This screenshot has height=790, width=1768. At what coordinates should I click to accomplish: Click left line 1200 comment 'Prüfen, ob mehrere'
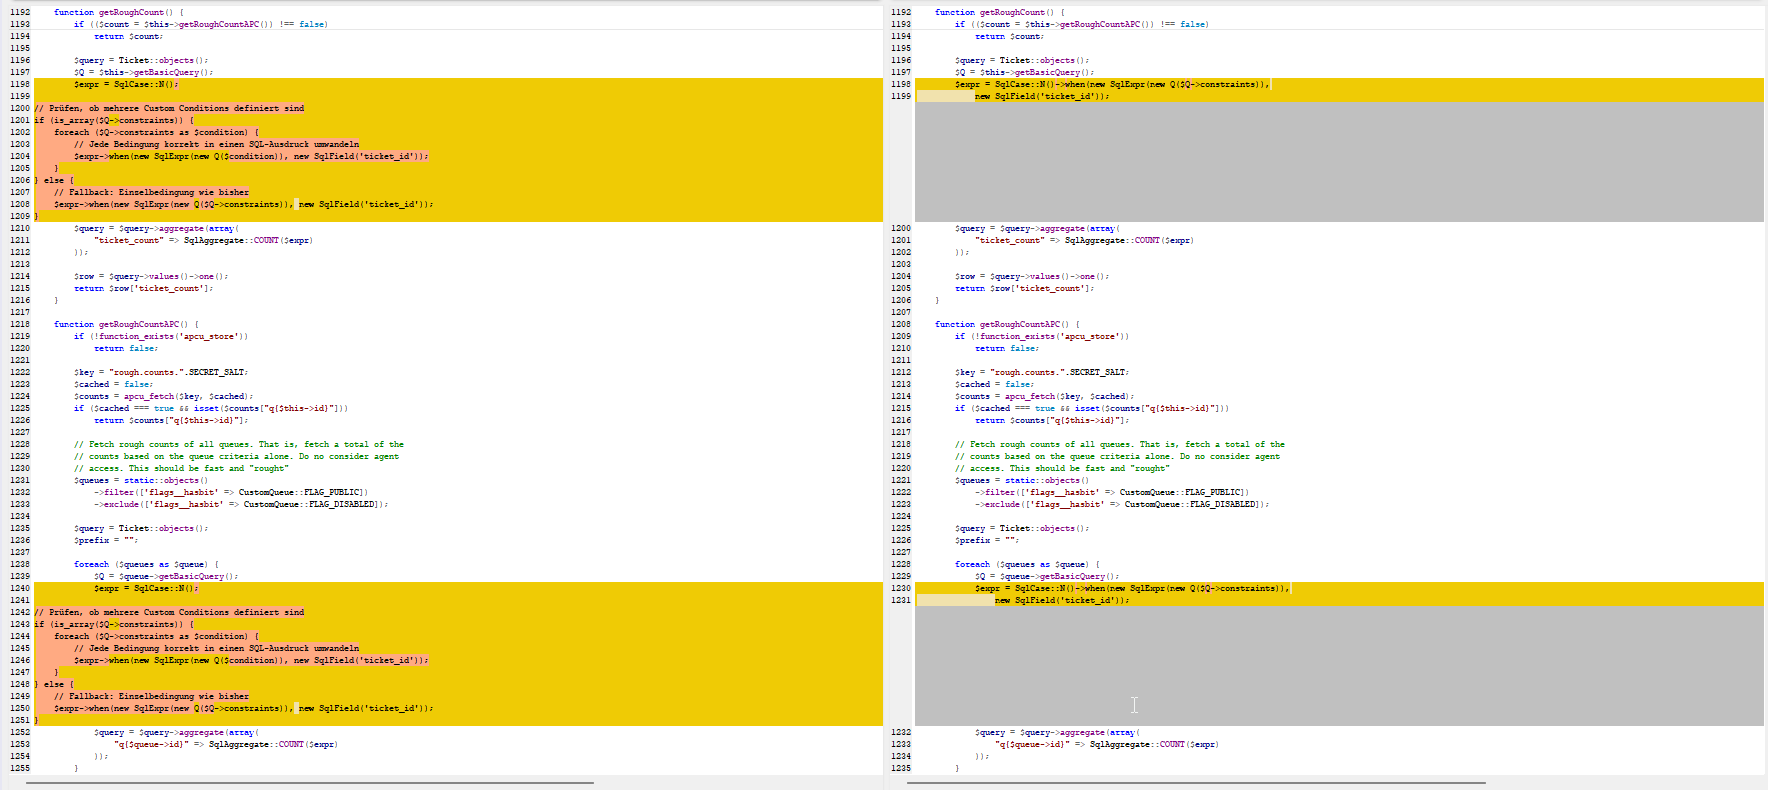coord(169,108)
